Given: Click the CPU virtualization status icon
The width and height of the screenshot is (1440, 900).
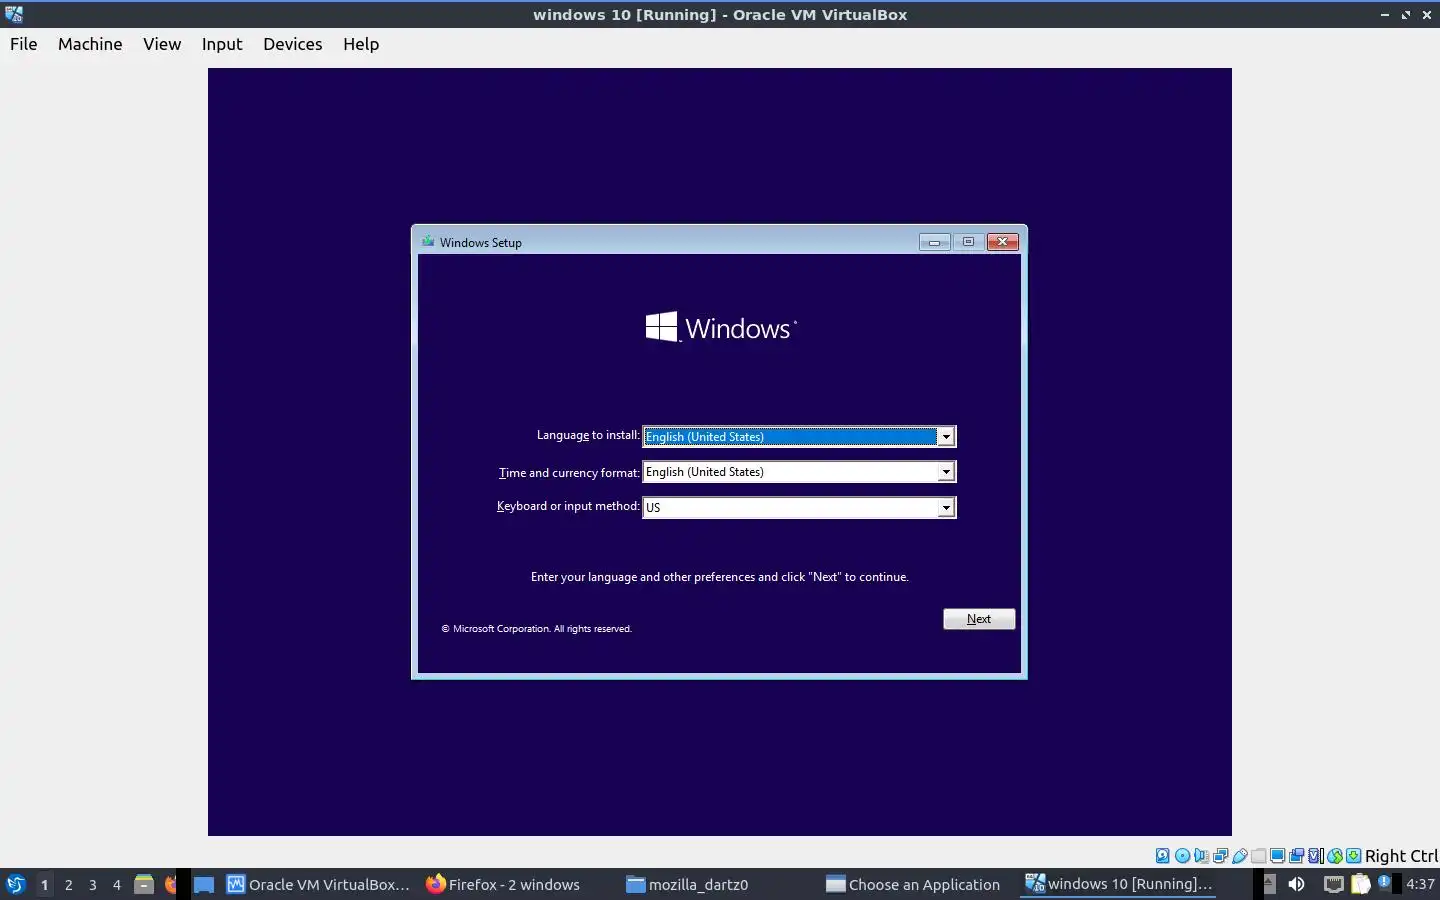Looking at the screenshot, I should pyautogui.click(x=1316, y=855).
